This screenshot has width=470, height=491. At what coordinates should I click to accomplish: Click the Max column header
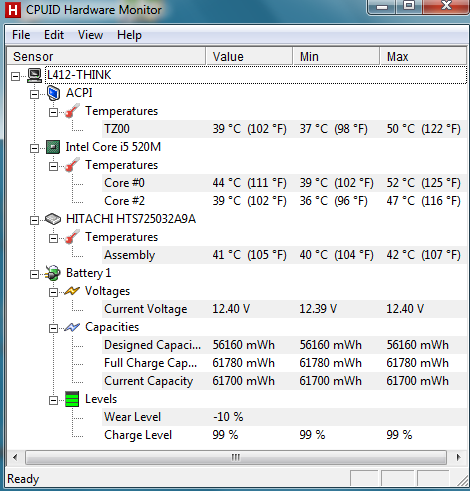point(423,56)
